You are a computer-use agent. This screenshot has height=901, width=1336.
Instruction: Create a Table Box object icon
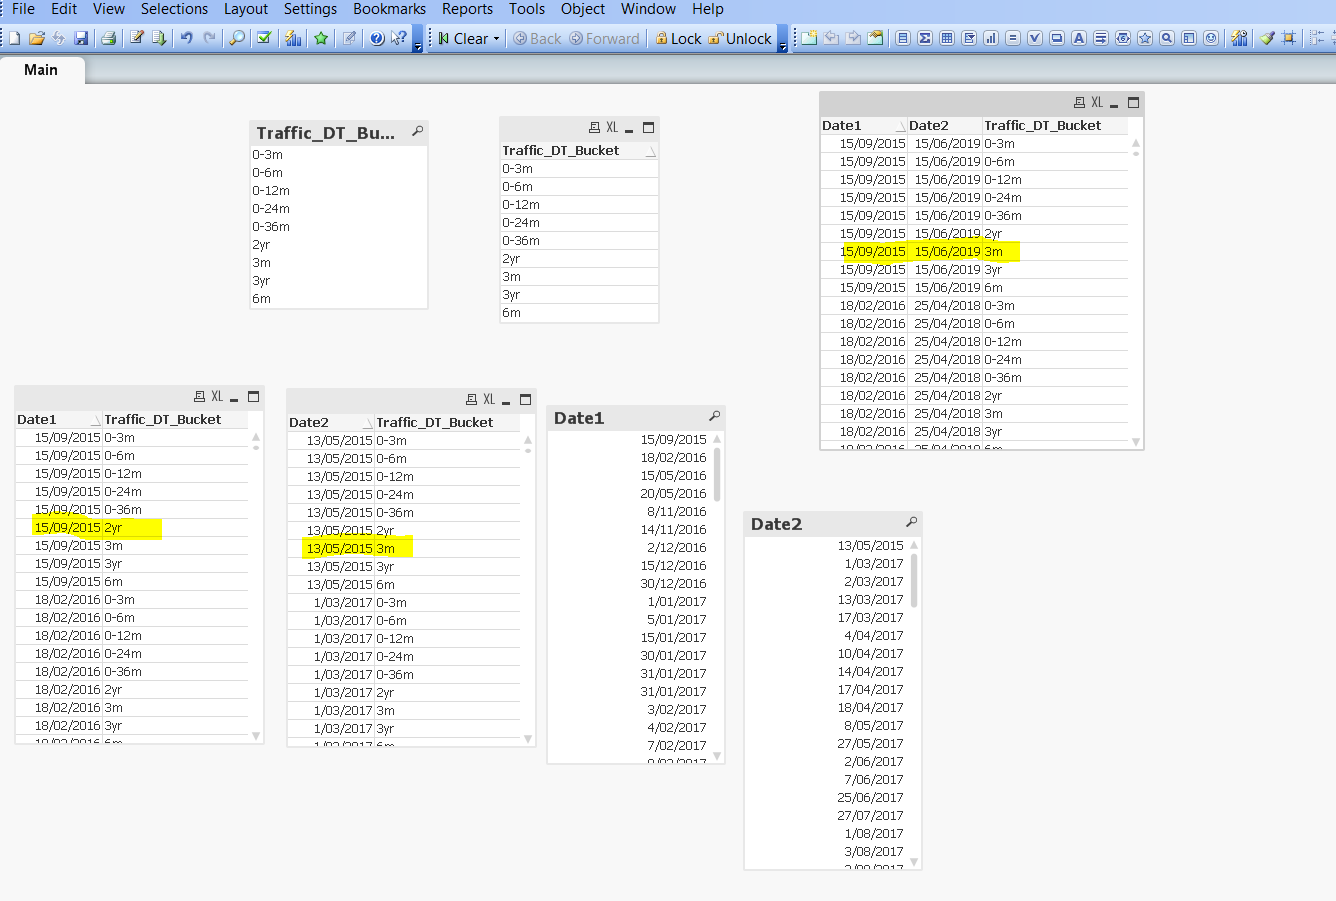(x=947, y=38)
